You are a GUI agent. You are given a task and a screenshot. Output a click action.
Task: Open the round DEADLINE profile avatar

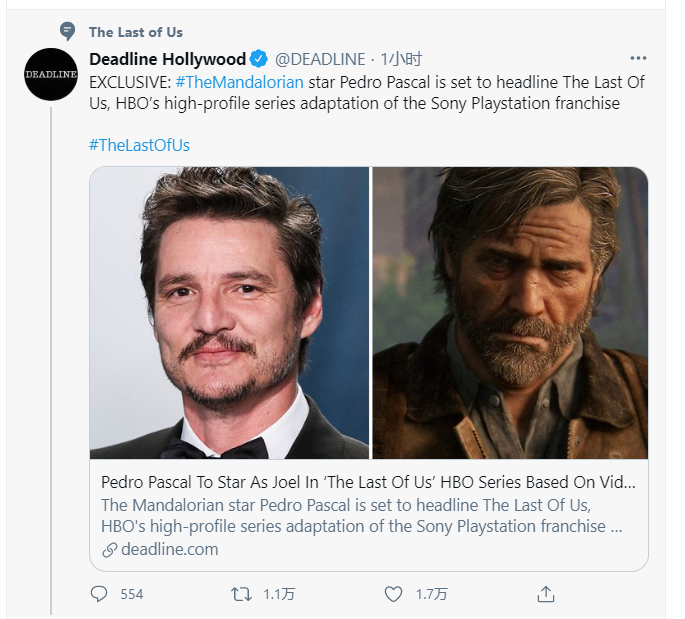51,75
